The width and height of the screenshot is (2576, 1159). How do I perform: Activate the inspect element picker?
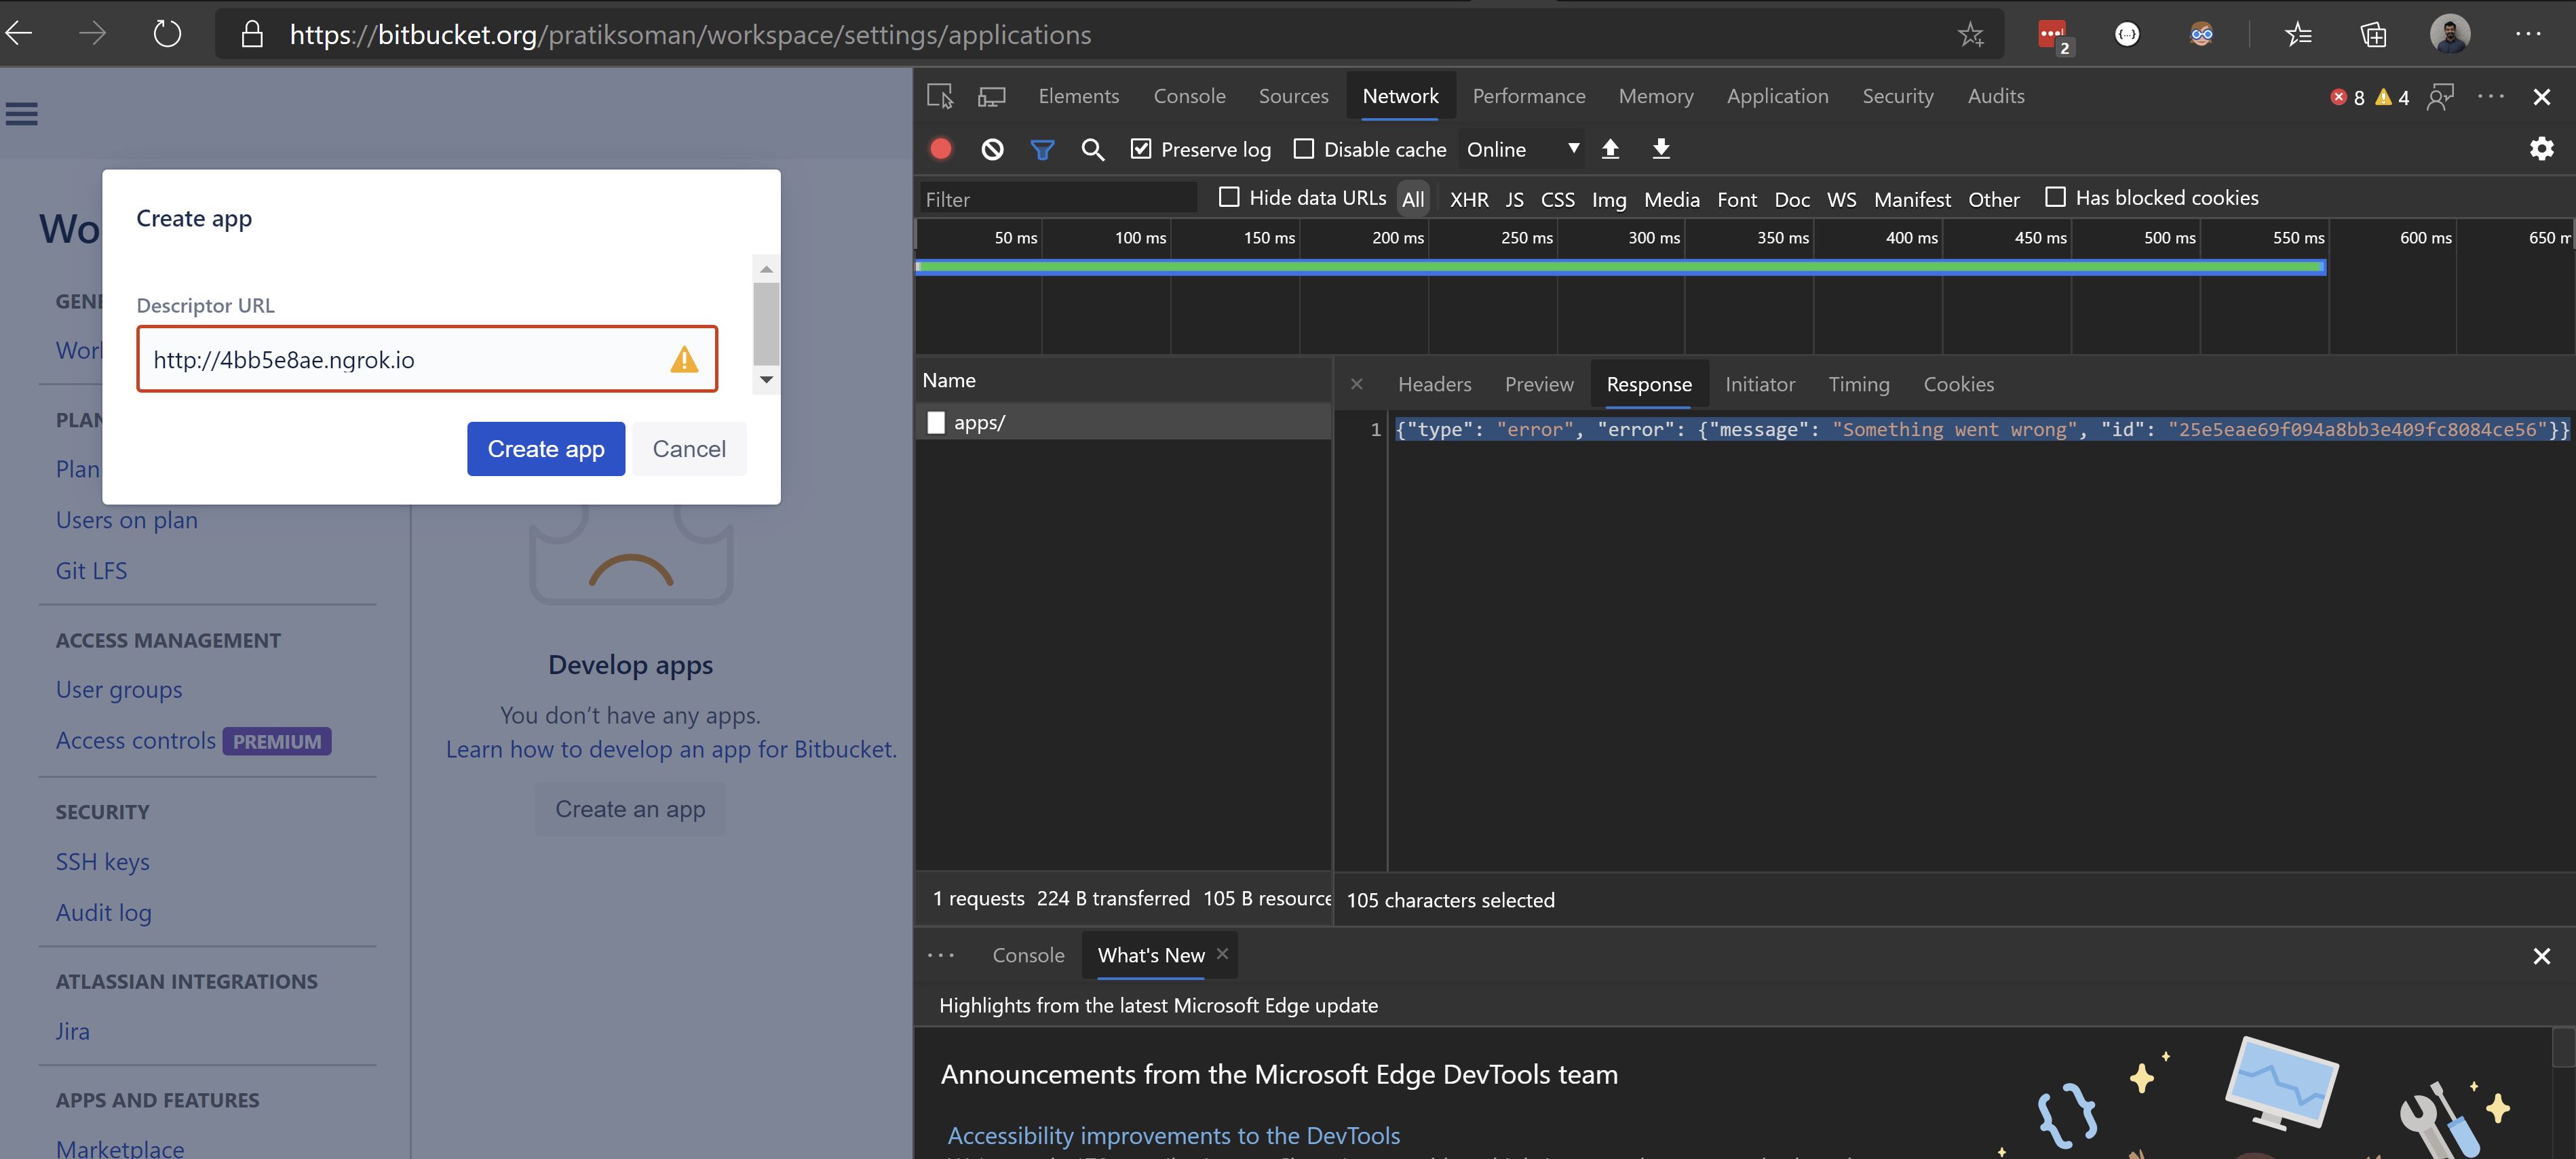940,96
